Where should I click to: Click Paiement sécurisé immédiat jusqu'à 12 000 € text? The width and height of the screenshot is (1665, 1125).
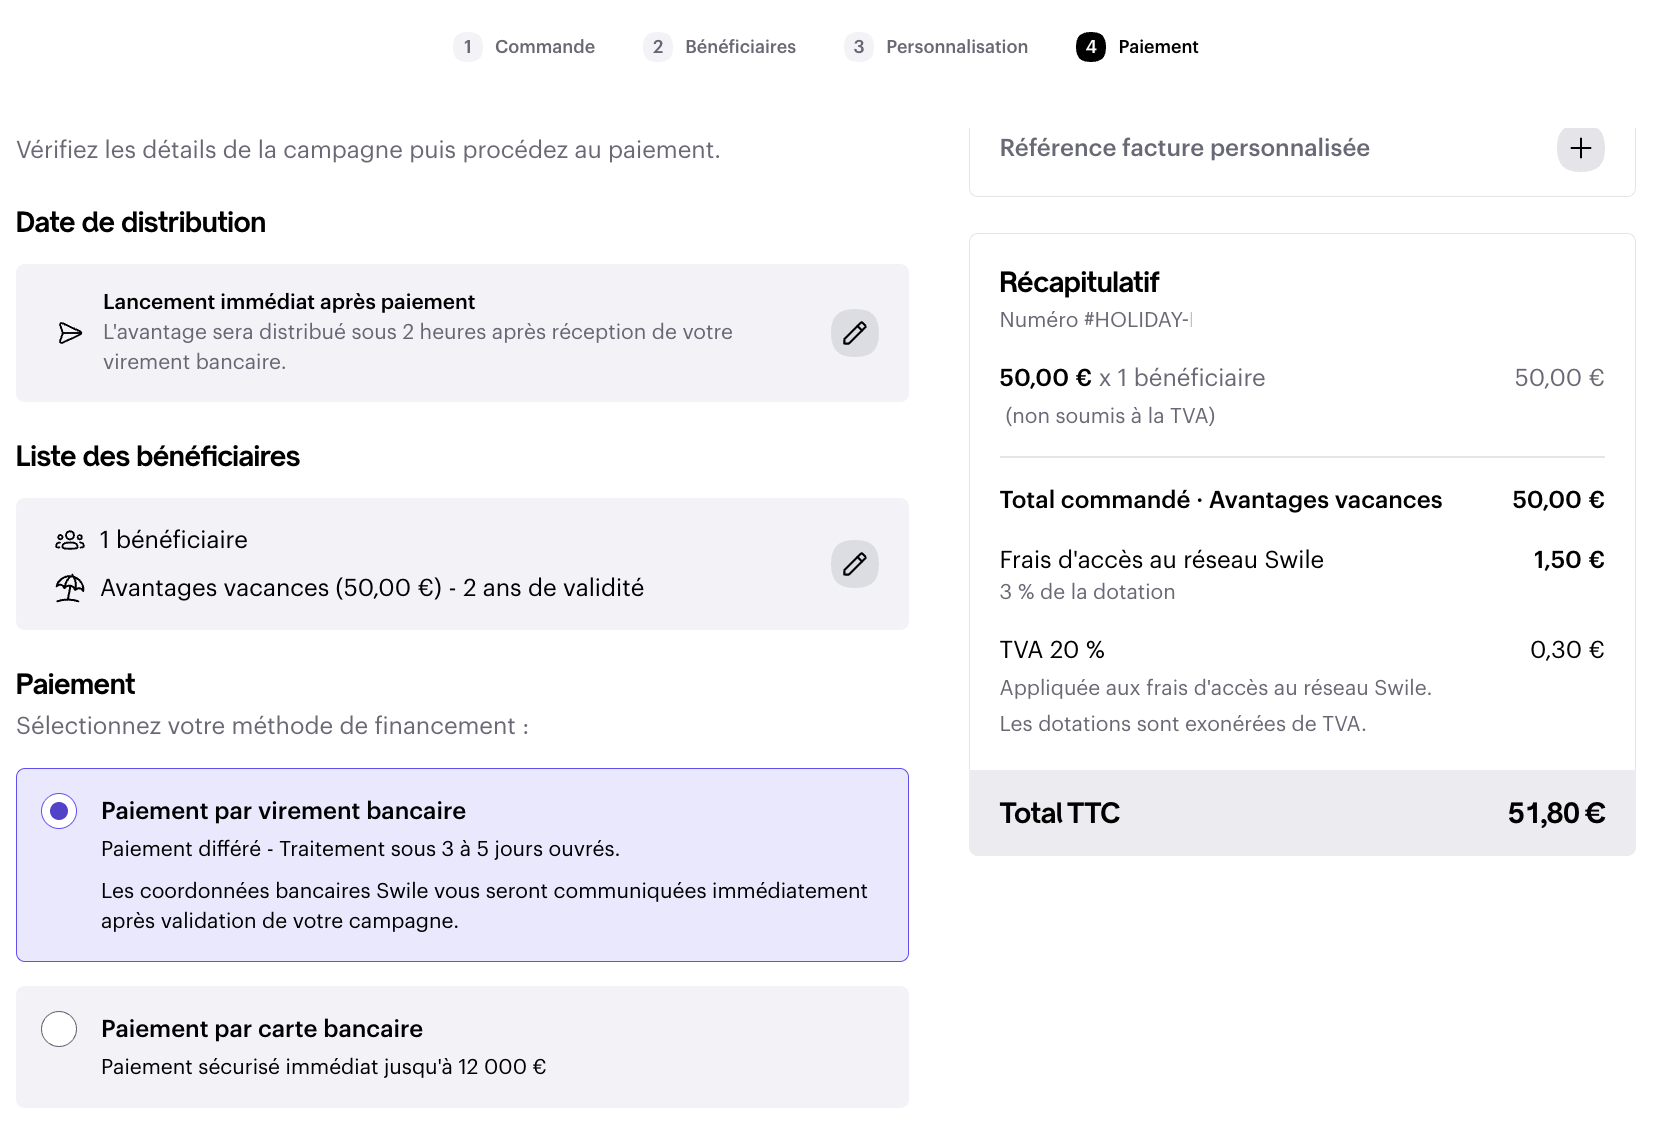pyautogui.click(x=324, y=1067)
